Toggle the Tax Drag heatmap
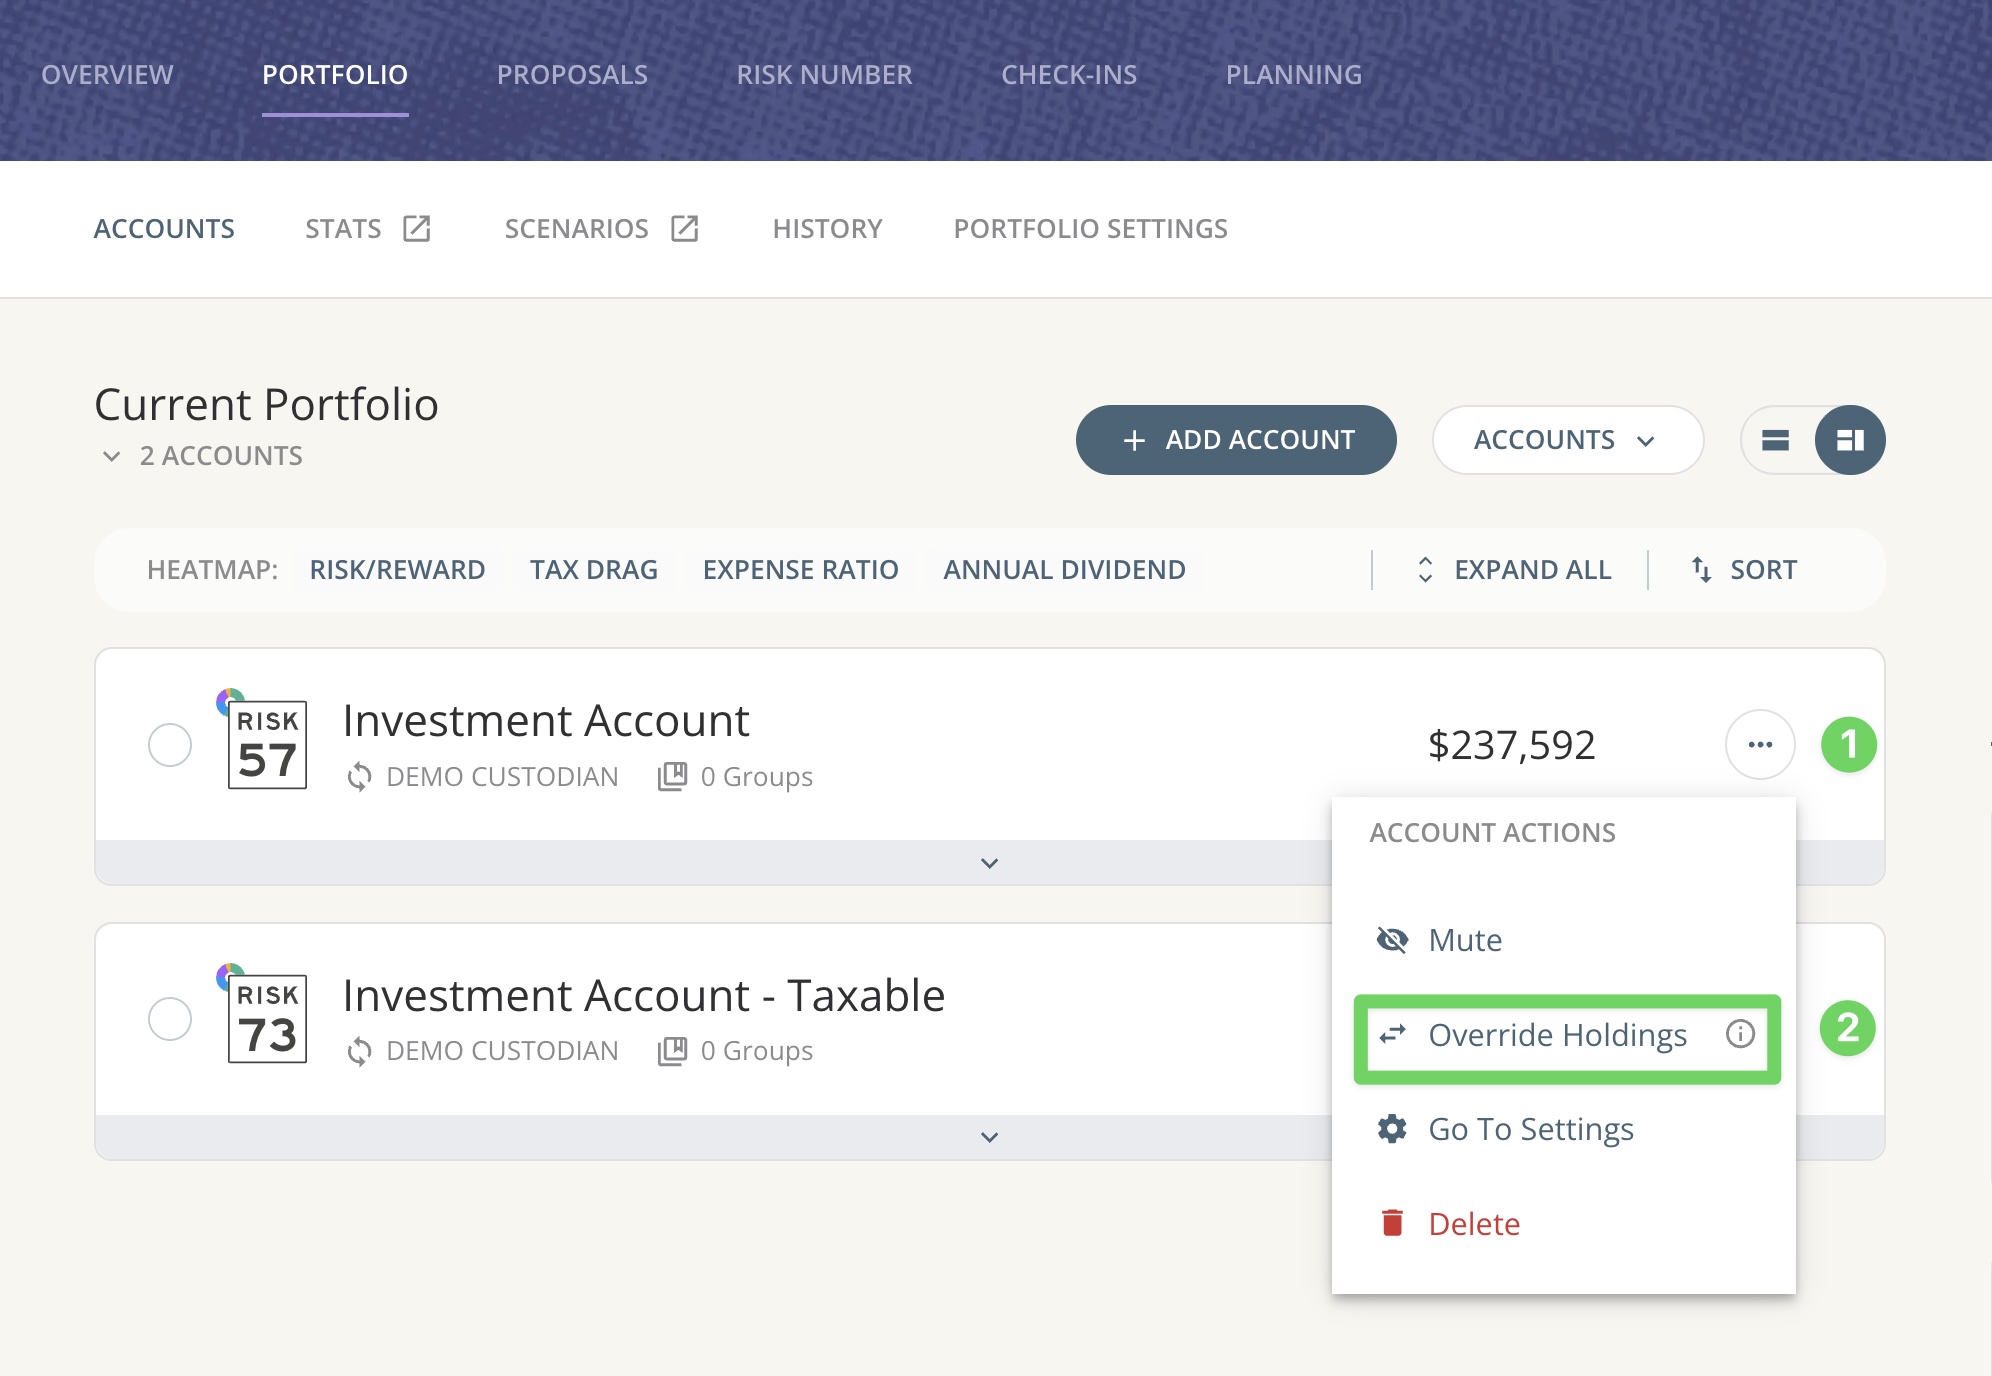Image resolution: width=1992 pixels, height=1376 pixels. tap(594, 570)
